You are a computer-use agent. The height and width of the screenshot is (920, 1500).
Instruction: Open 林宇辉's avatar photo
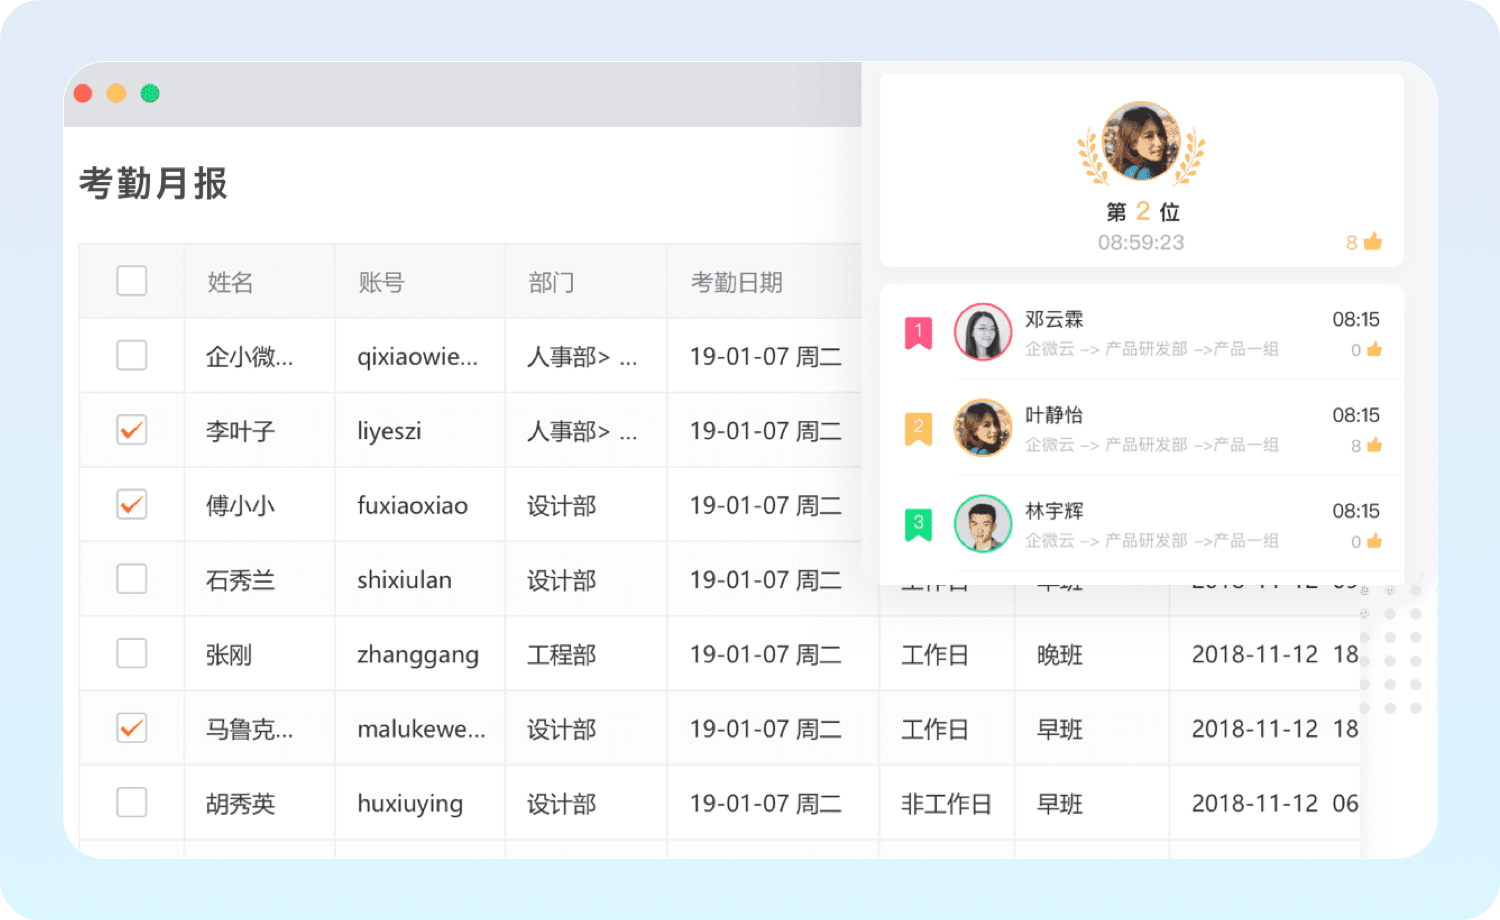pos(982,524)
